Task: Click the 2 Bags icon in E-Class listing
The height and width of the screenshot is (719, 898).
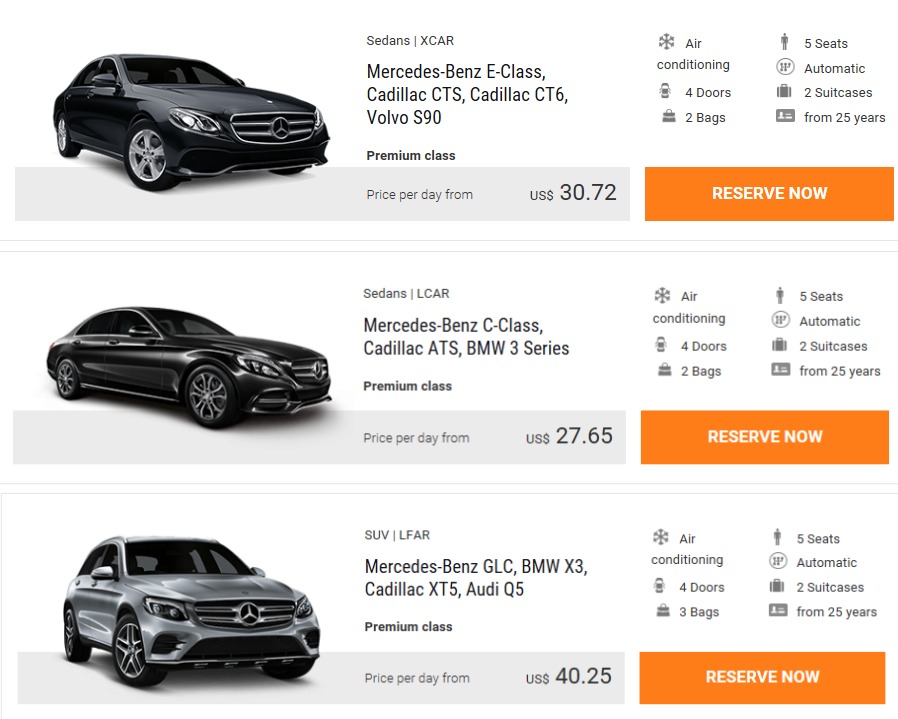Action: point(668,116)
